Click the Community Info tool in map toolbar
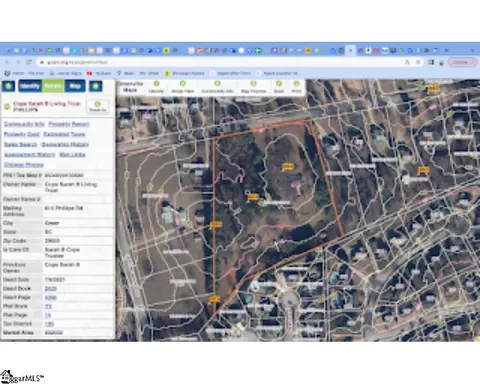The image size is (480, 384). tap(217, 87)
